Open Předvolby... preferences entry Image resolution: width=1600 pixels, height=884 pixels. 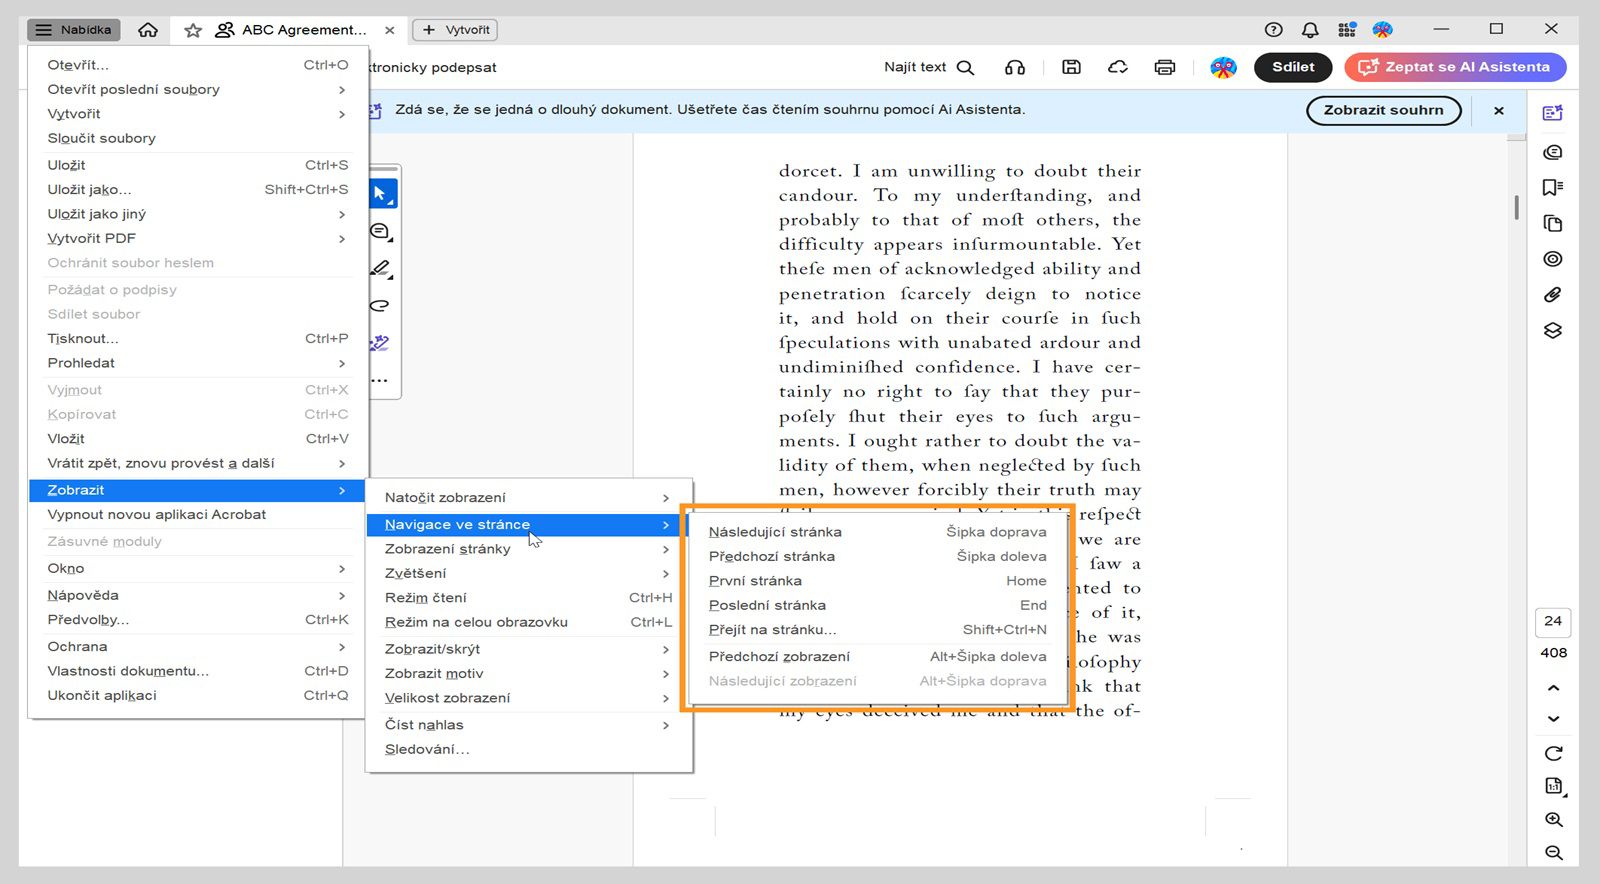point(198,620)
